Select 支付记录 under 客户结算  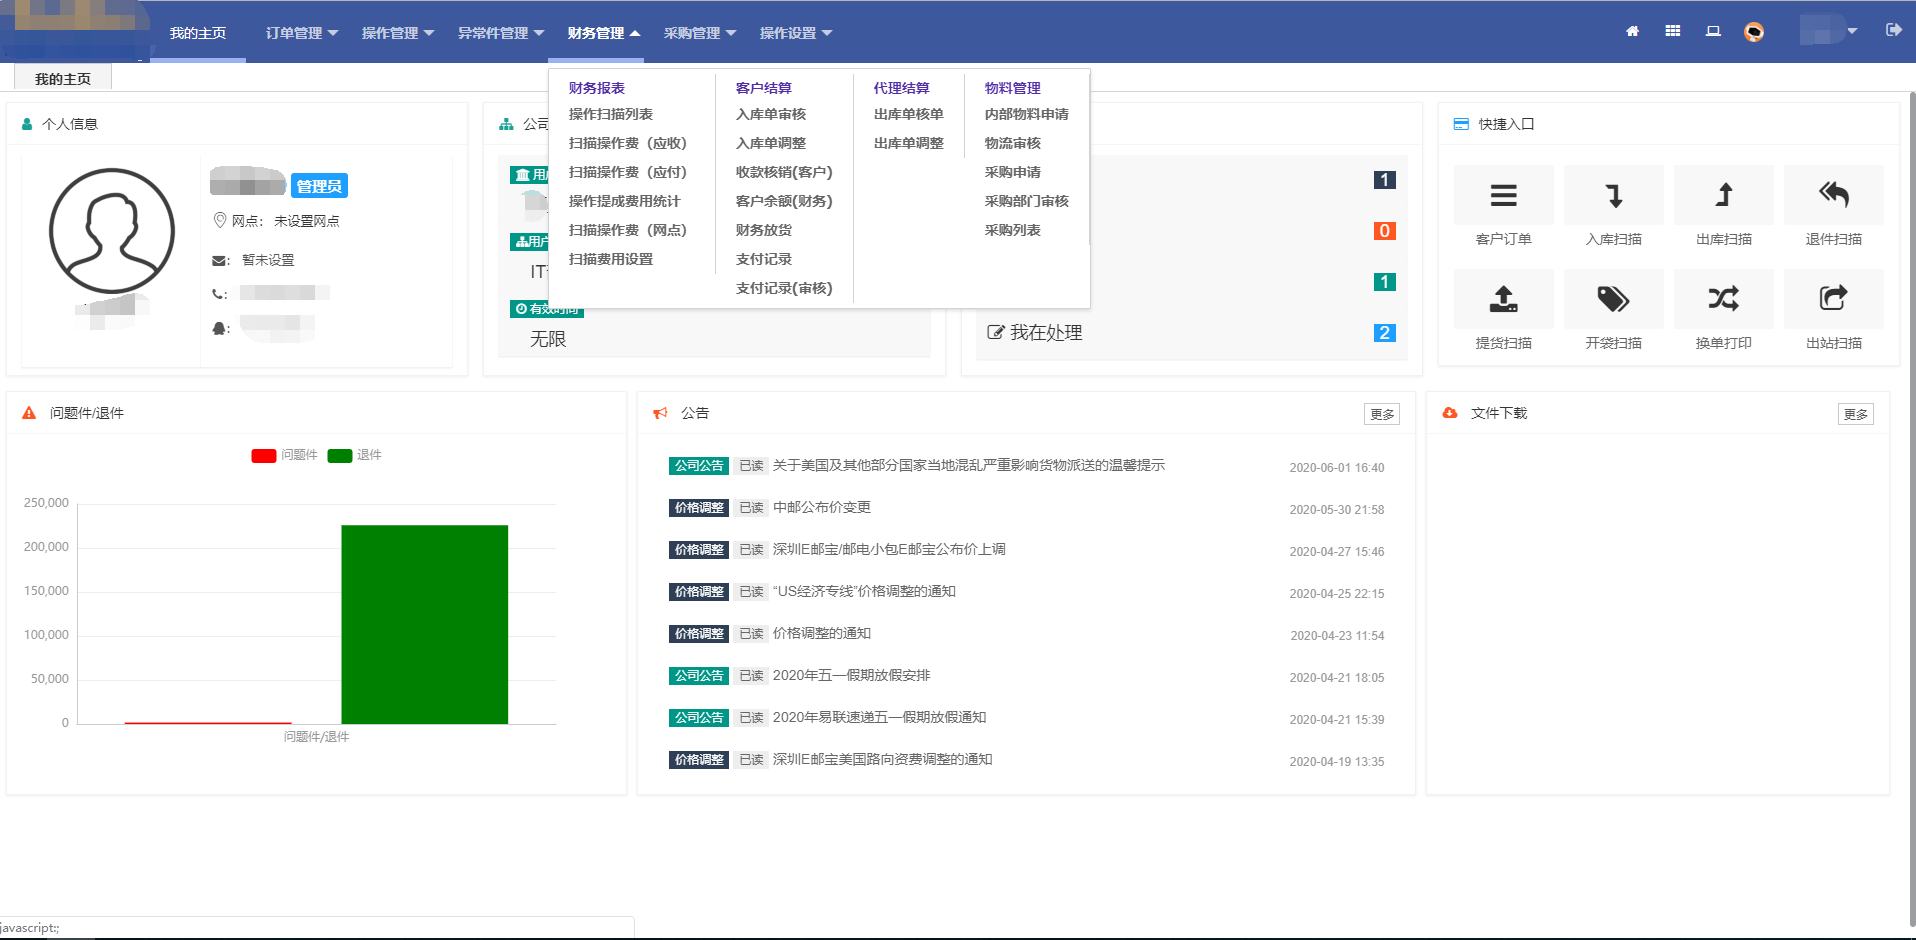tap(763, 259)
